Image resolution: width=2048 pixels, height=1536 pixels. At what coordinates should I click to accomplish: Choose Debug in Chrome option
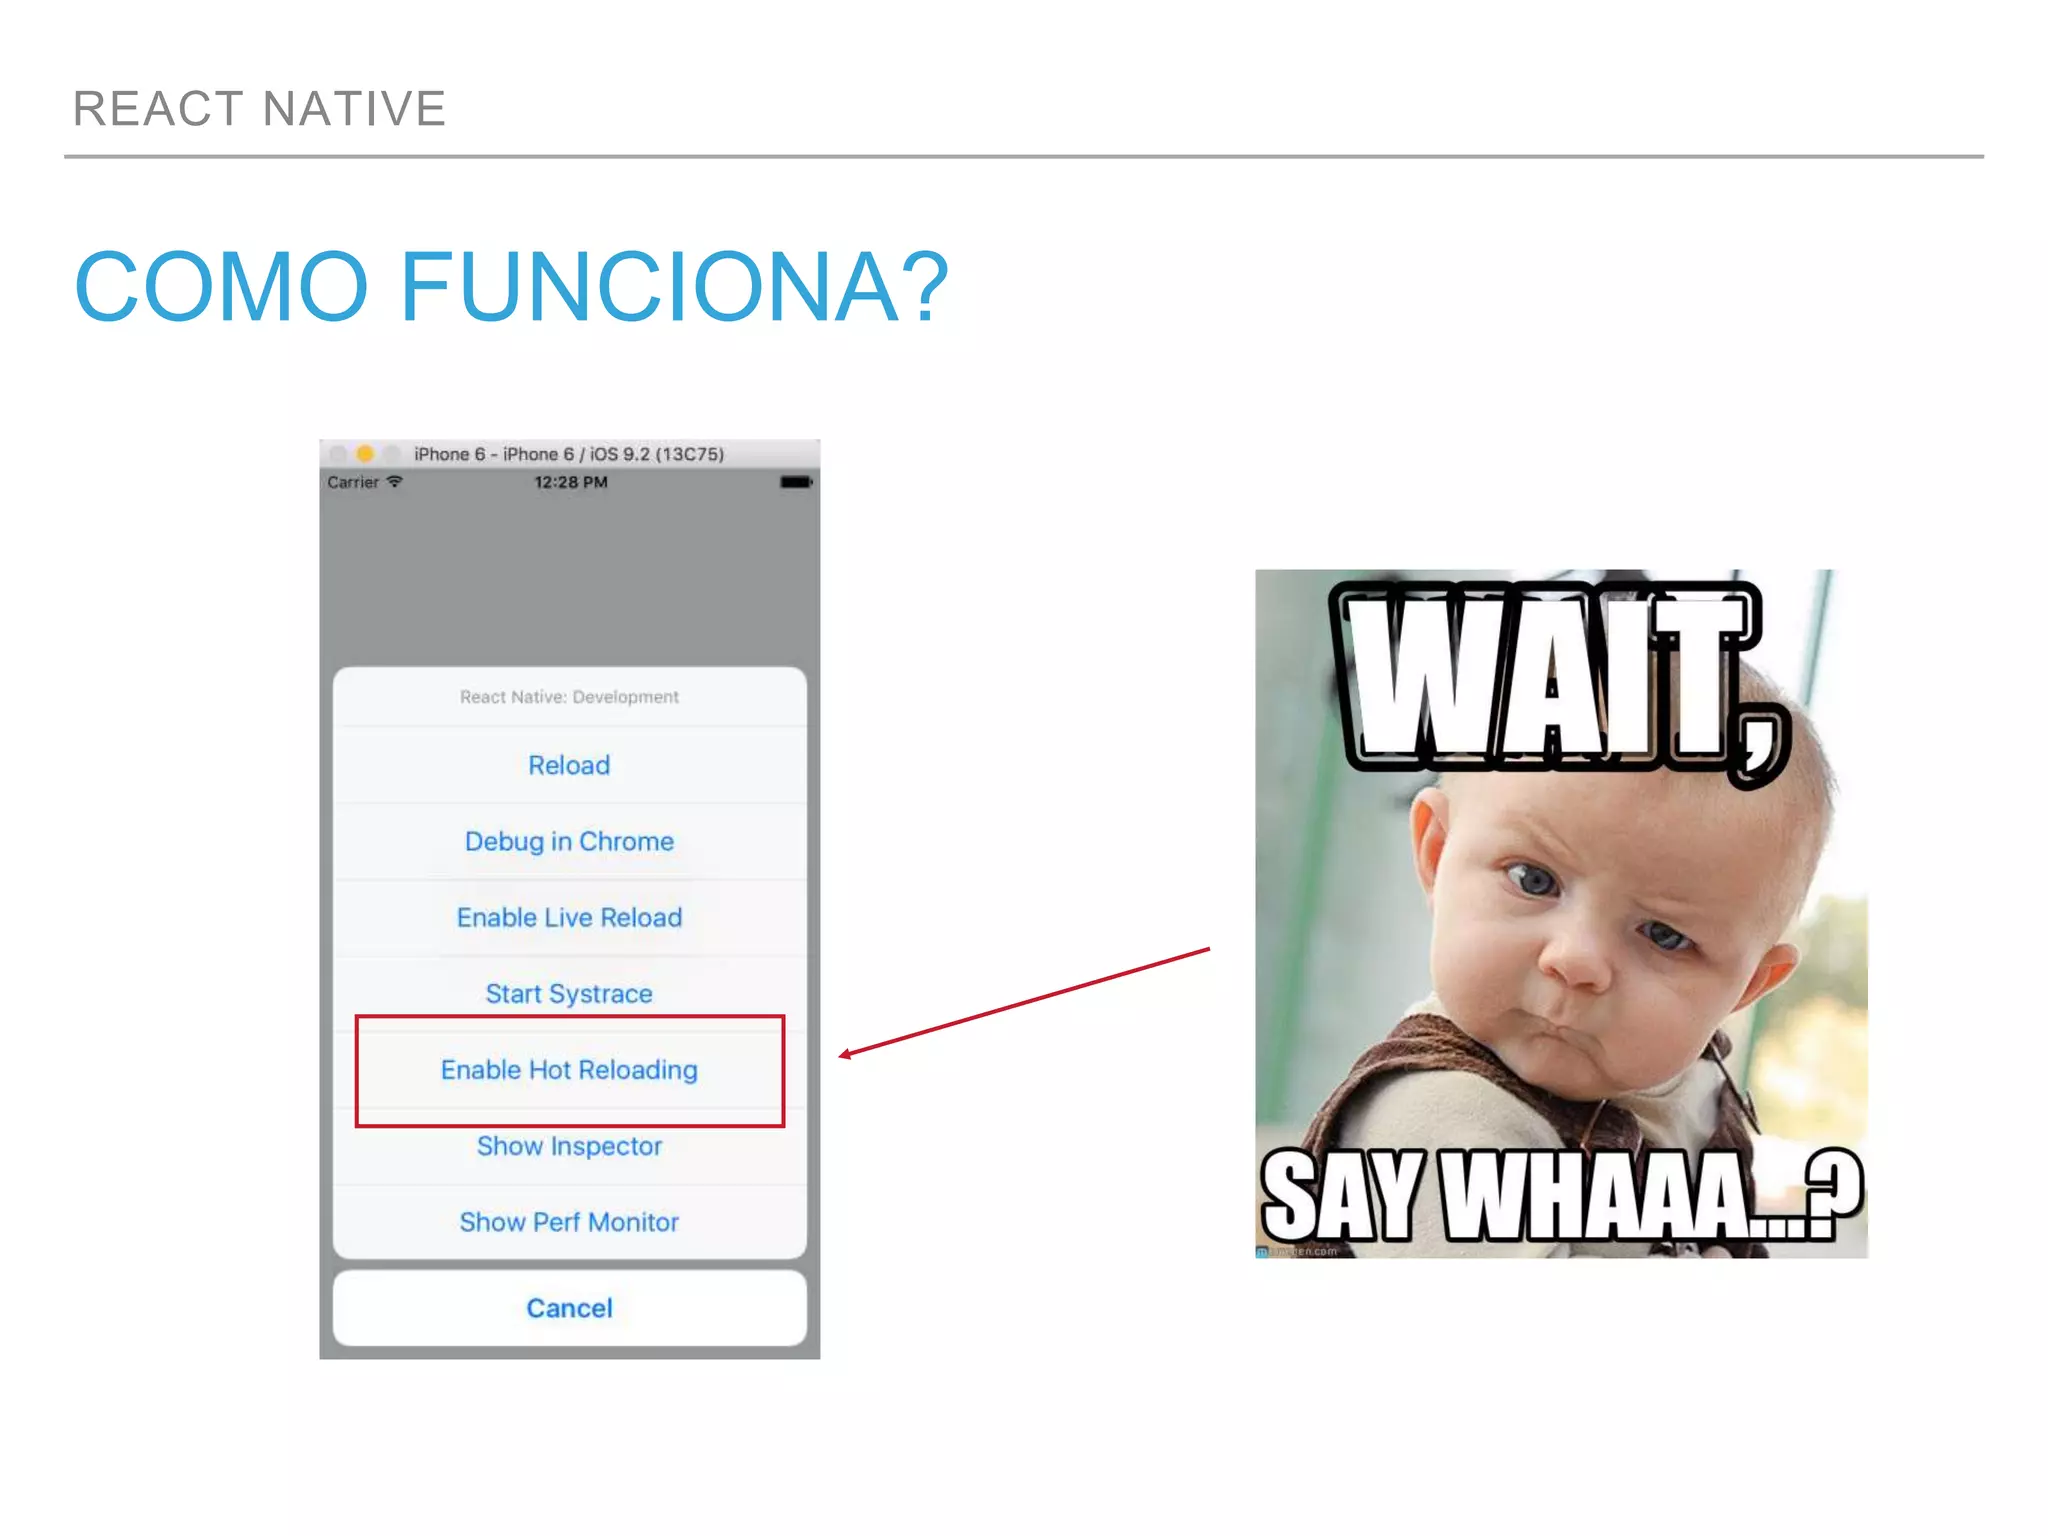[569, 841]
